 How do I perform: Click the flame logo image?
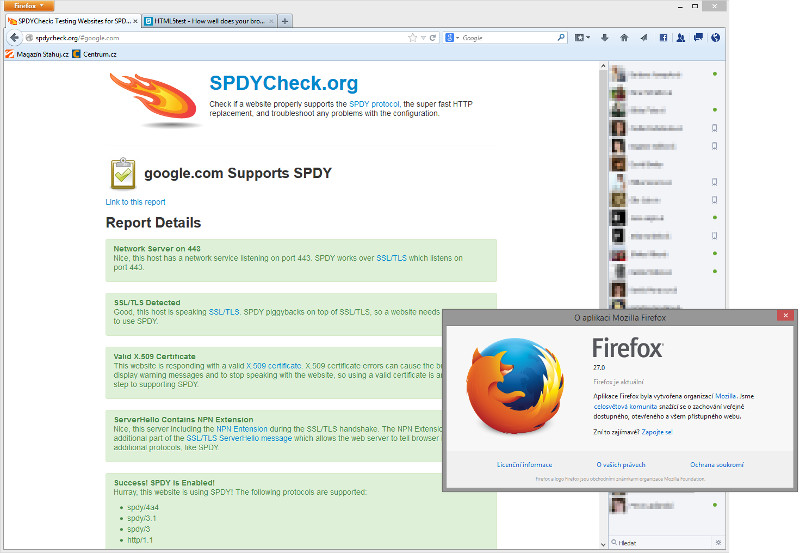point(154,98)
